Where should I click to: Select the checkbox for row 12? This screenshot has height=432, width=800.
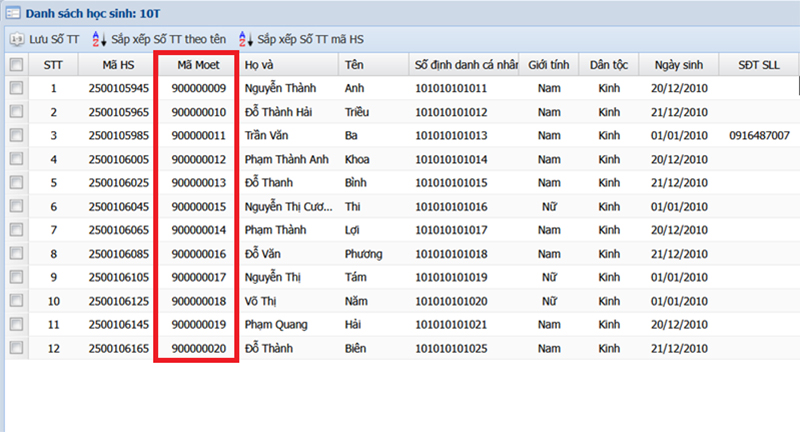point(16,348)
